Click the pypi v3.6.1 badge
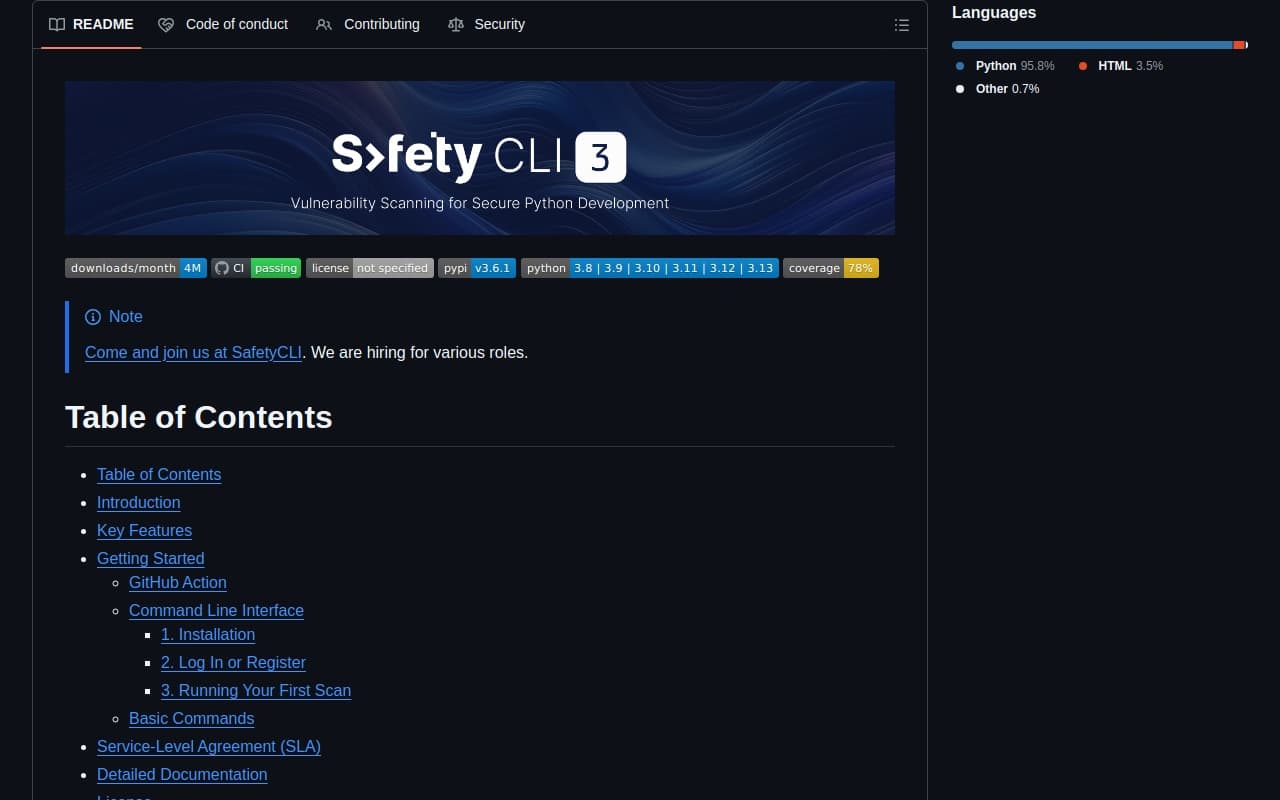 point(477,267)
